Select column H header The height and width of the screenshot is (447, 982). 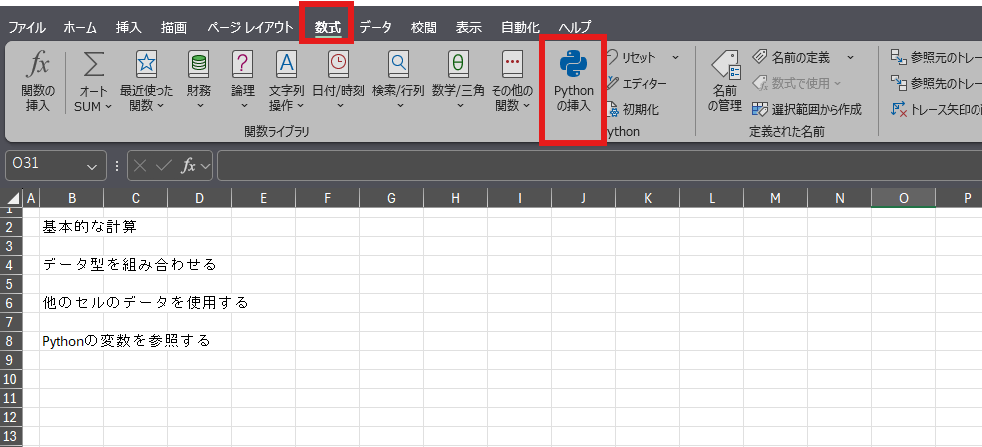click(x=455, y=198)
